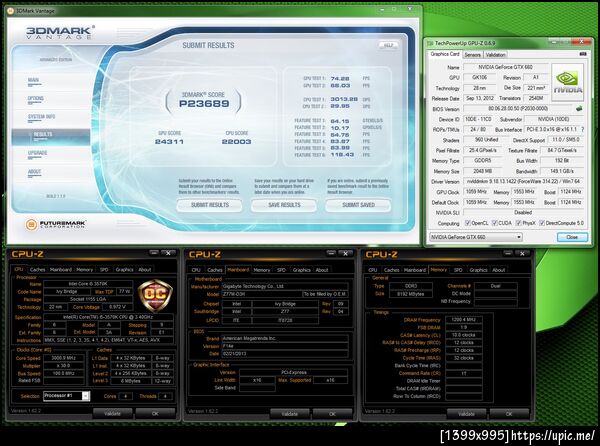Toggle the CUDA checkbox in GPU-Z
600x446 pixels.
494,223
